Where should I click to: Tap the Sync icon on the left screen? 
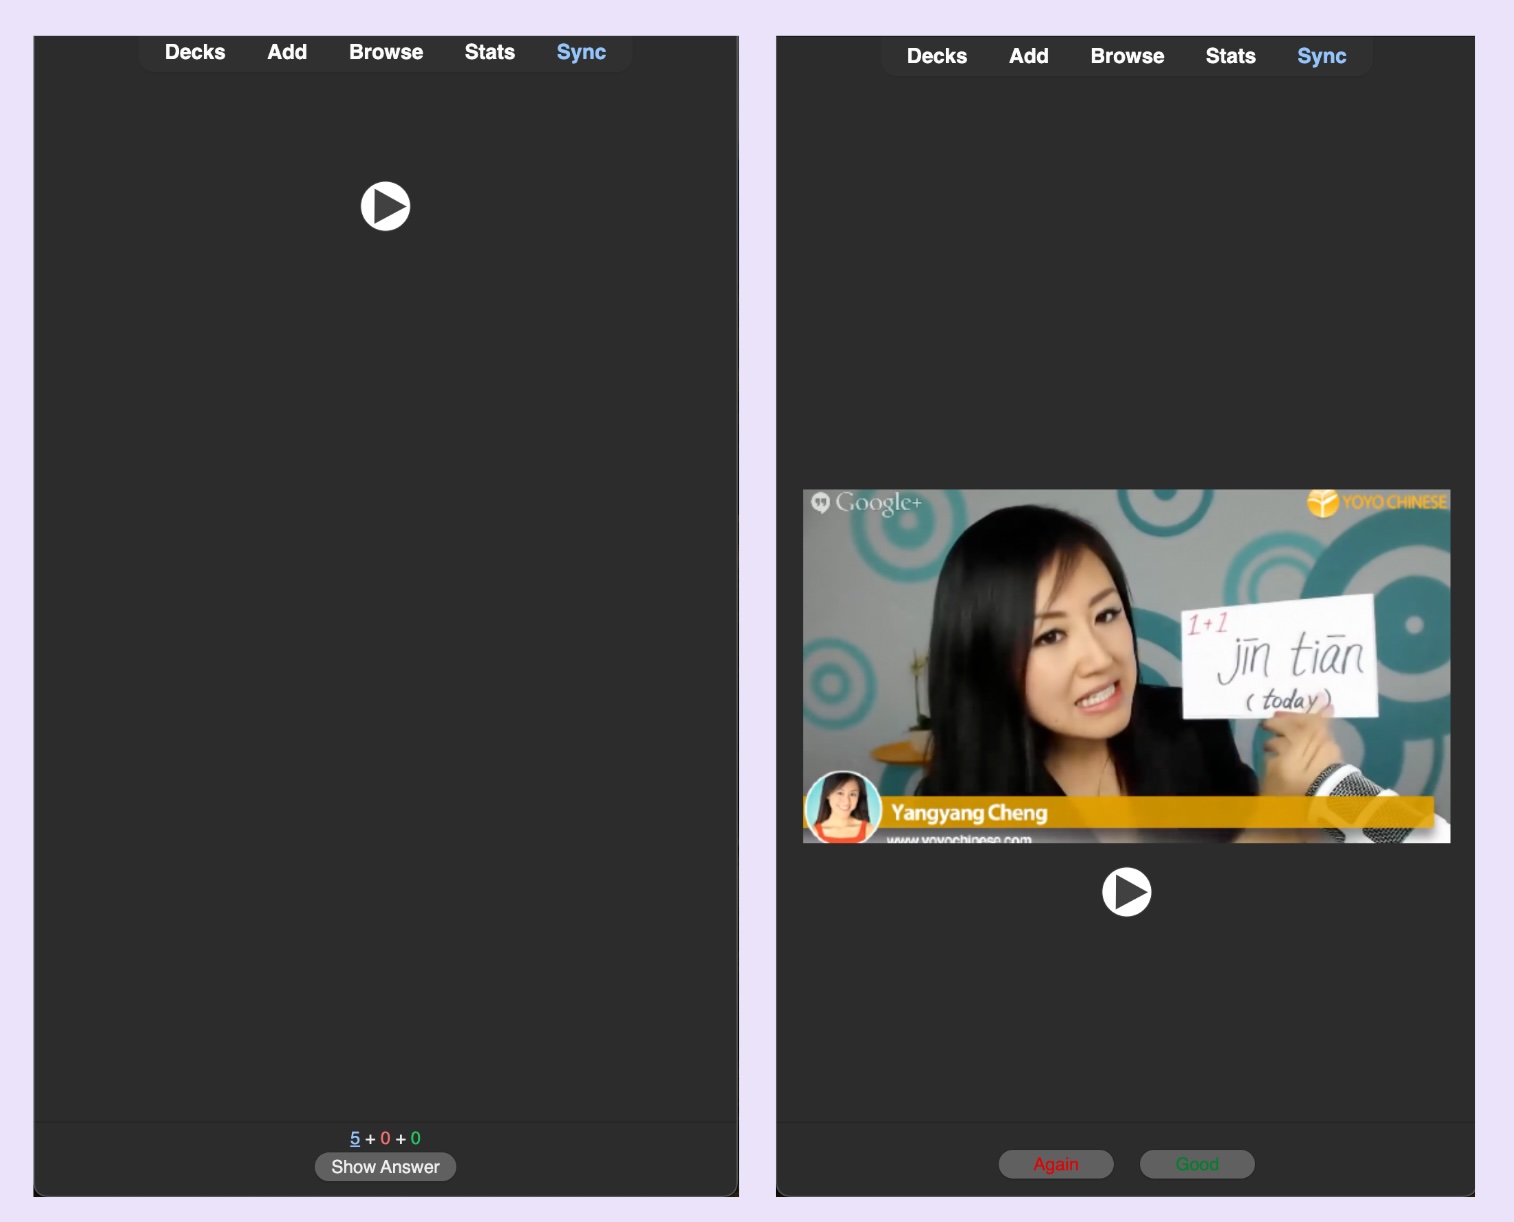(581, 52)
